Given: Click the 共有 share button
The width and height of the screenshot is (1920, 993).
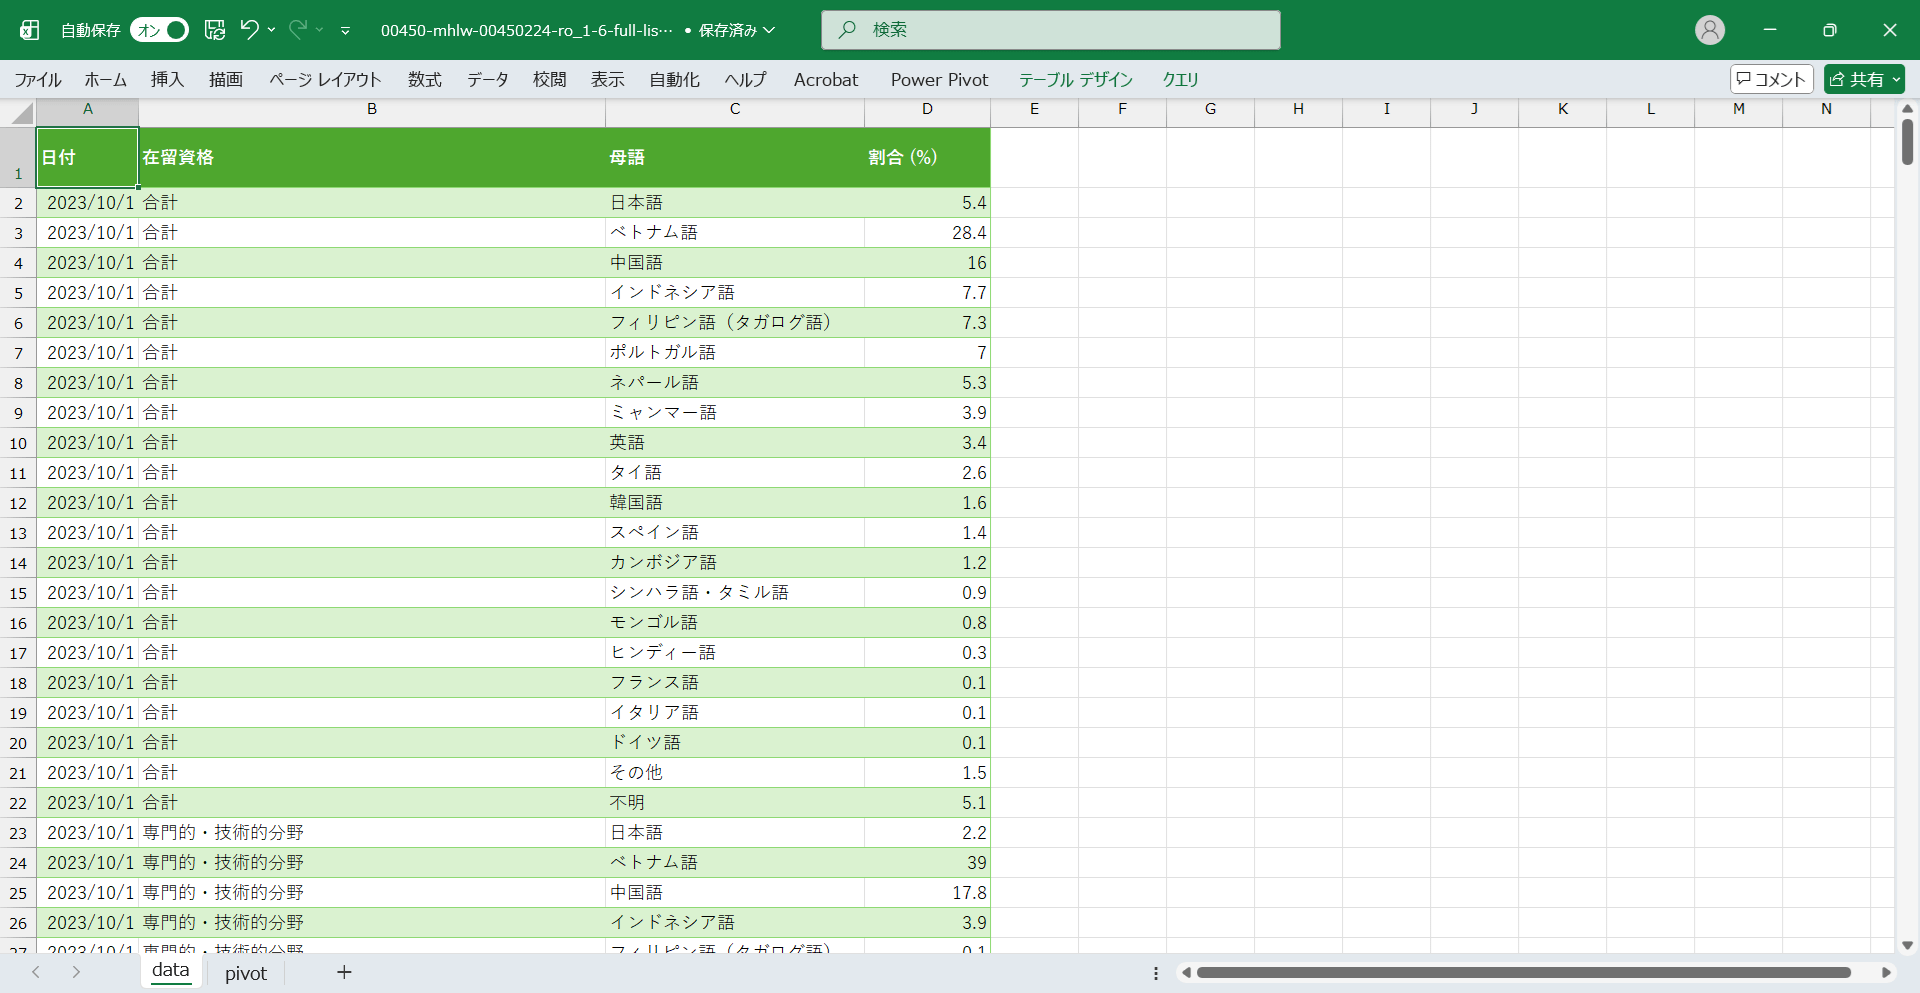Looking at the screenshot, I should pos(1863,79).
